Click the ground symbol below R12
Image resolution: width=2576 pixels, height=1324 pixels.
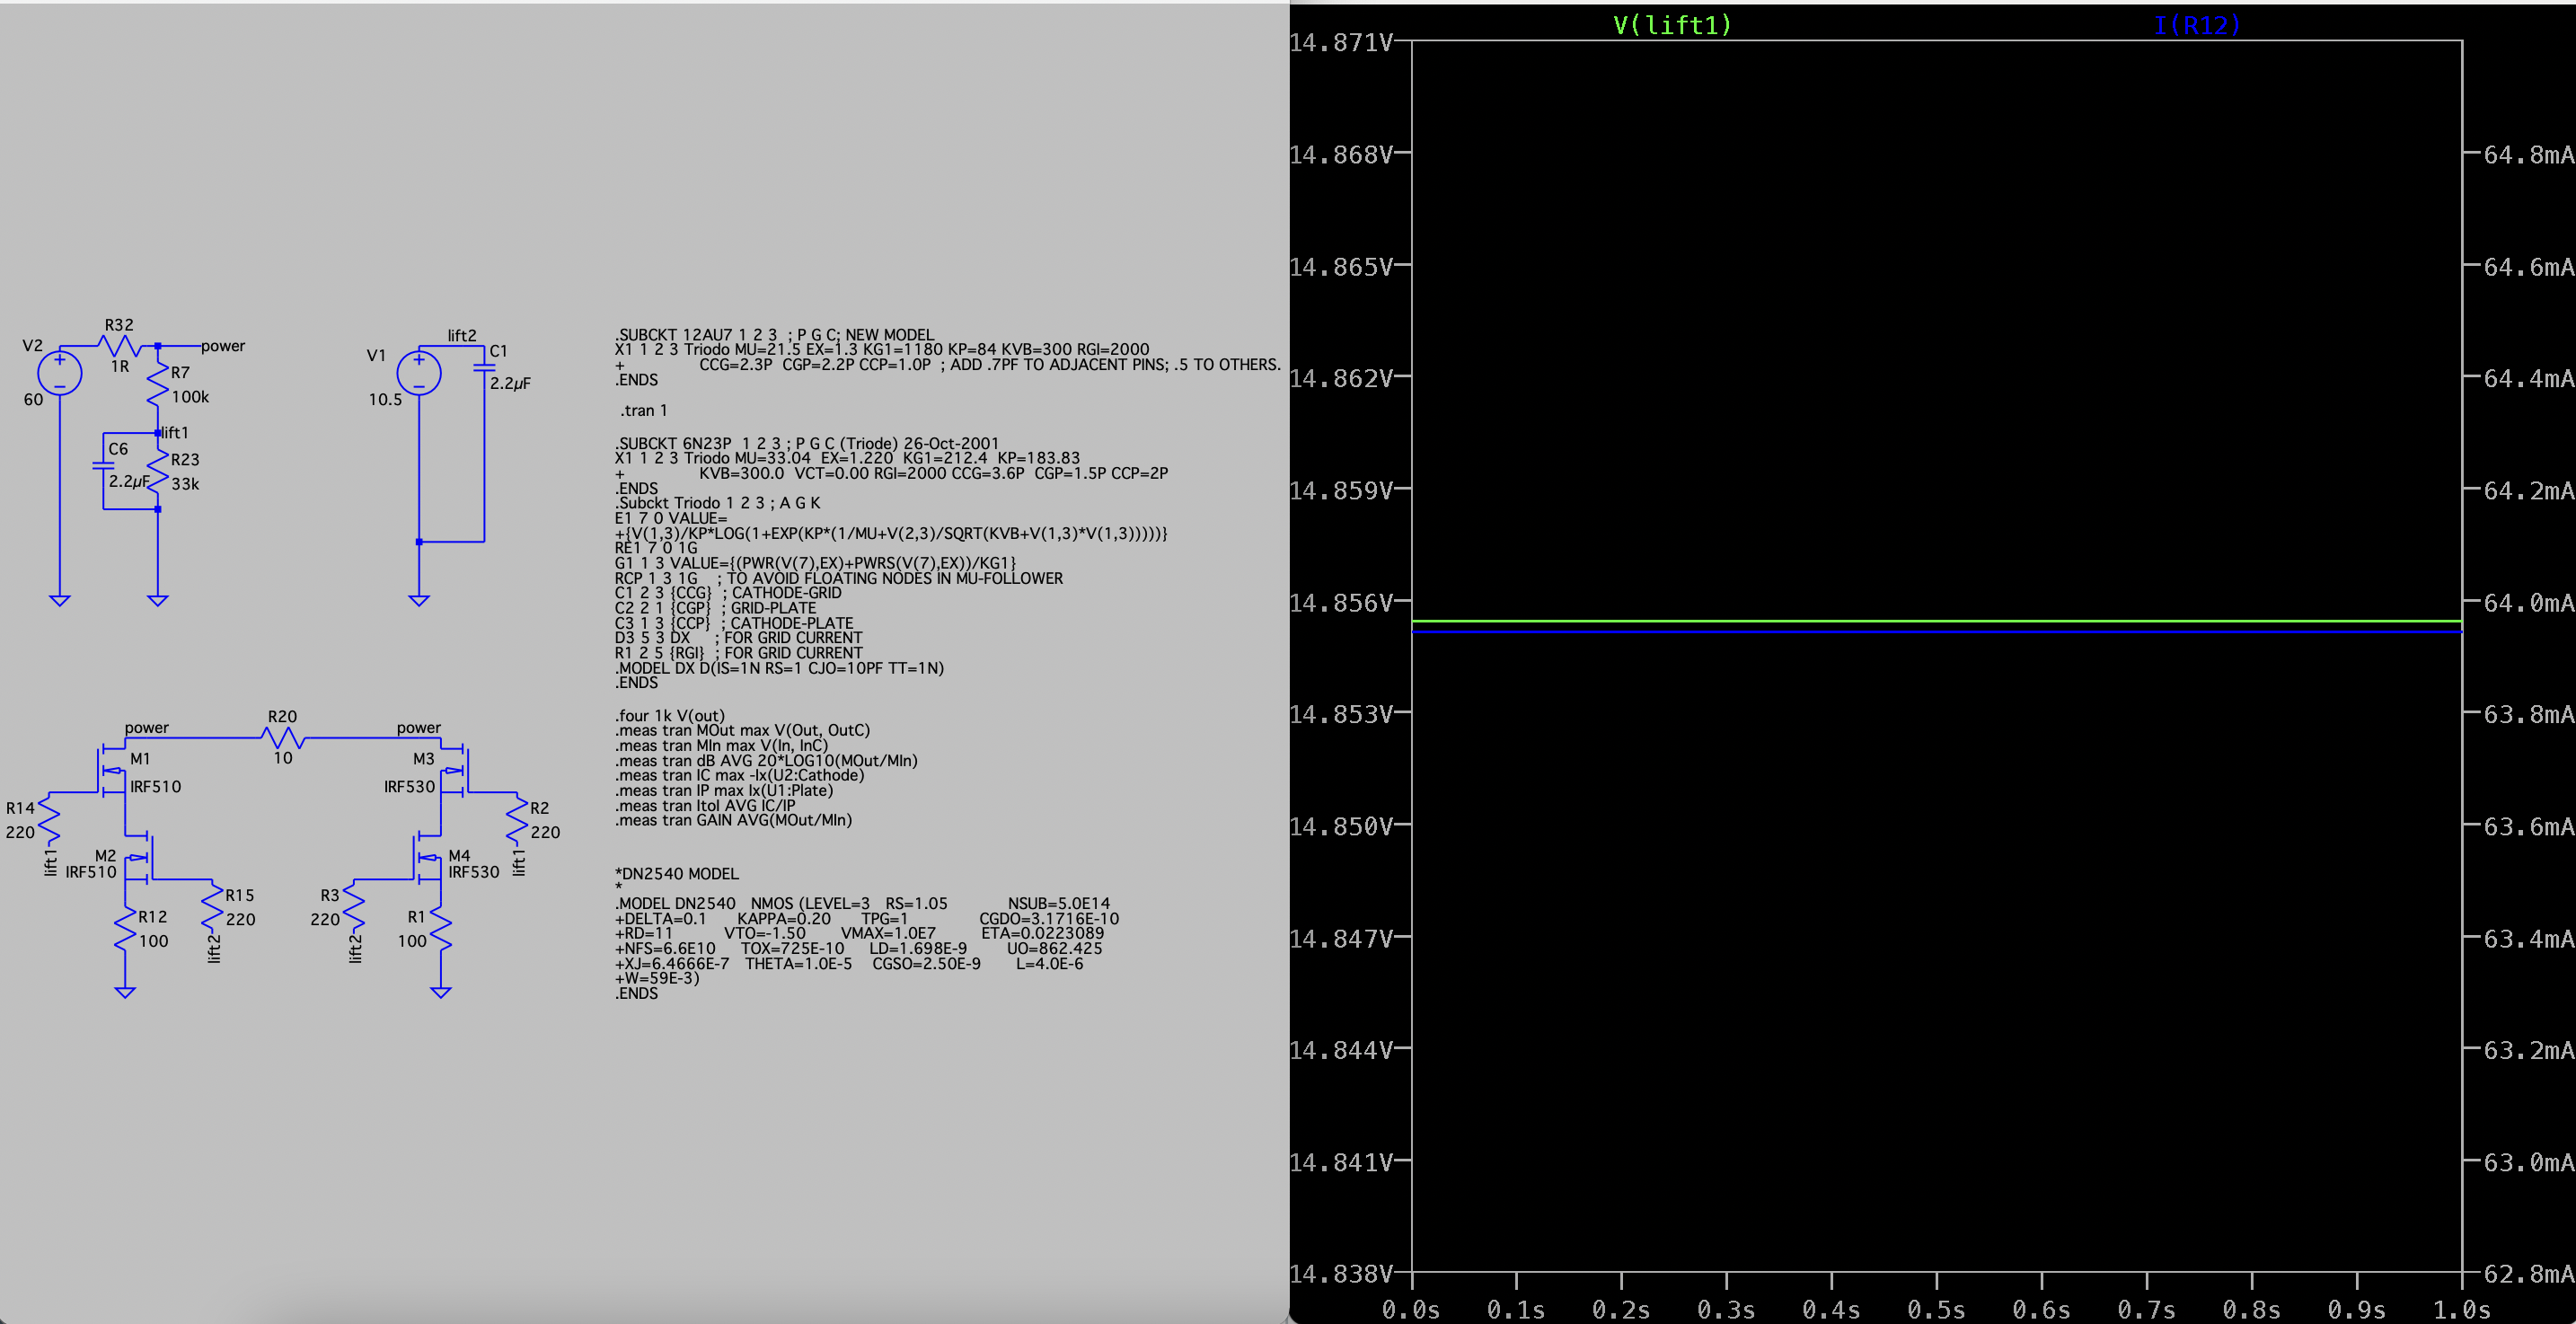click(x=125, y=992)
